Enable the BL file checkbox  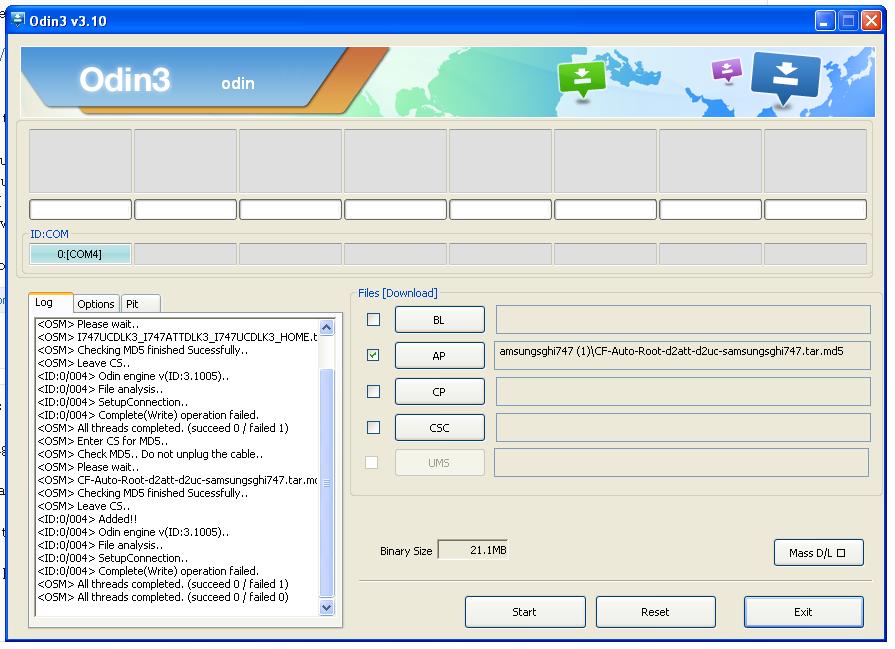[x=373, y=320]
